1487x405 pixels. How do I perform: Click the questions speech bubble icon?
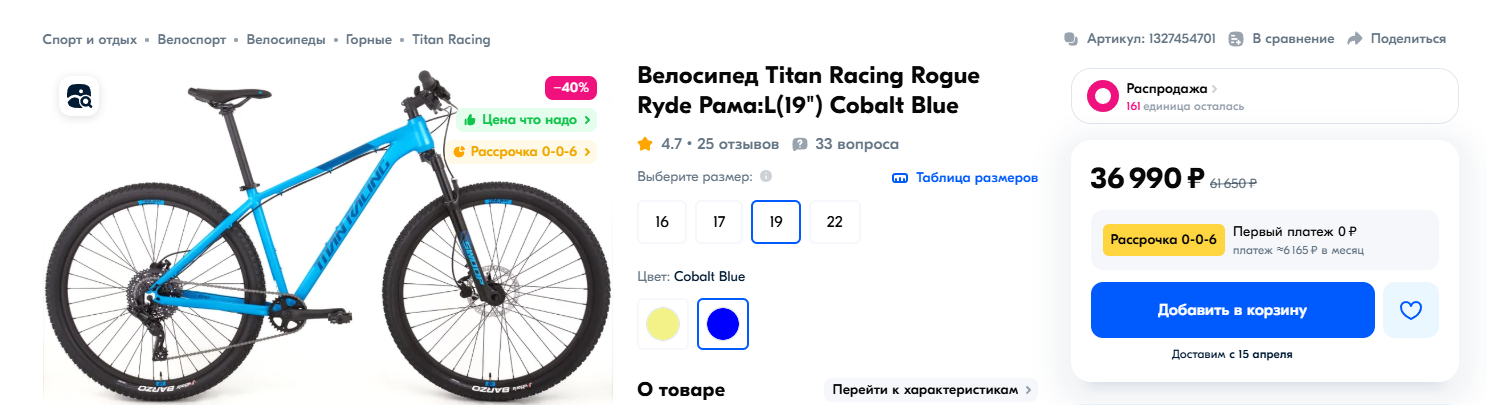click(800, 144)
